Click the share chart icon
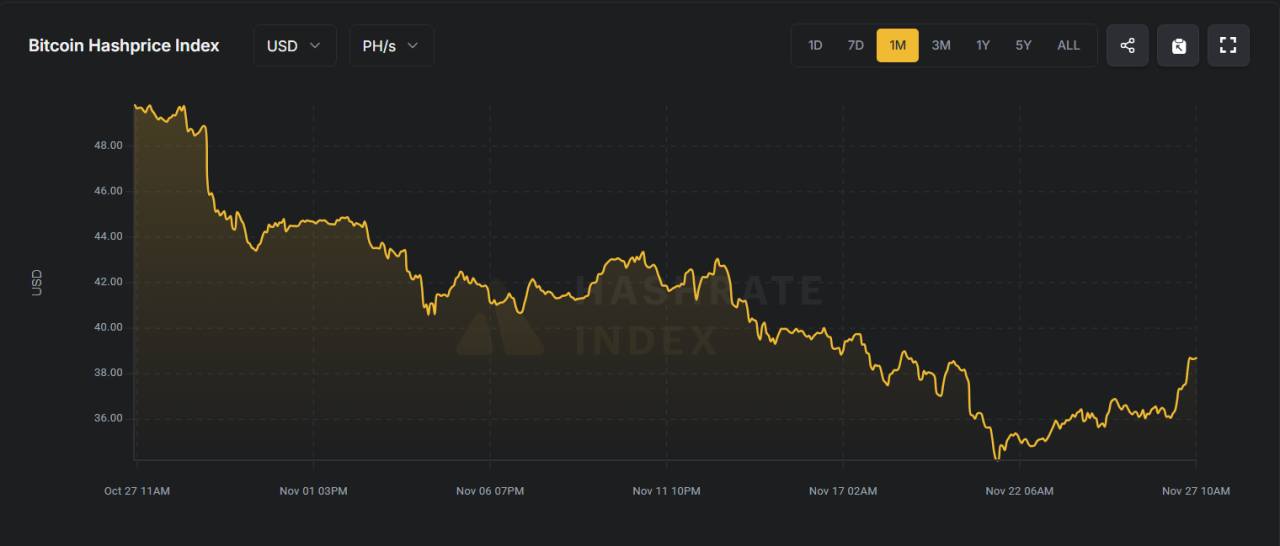The height and width of the screenshot is (546, 1280). click(1127, 46)
